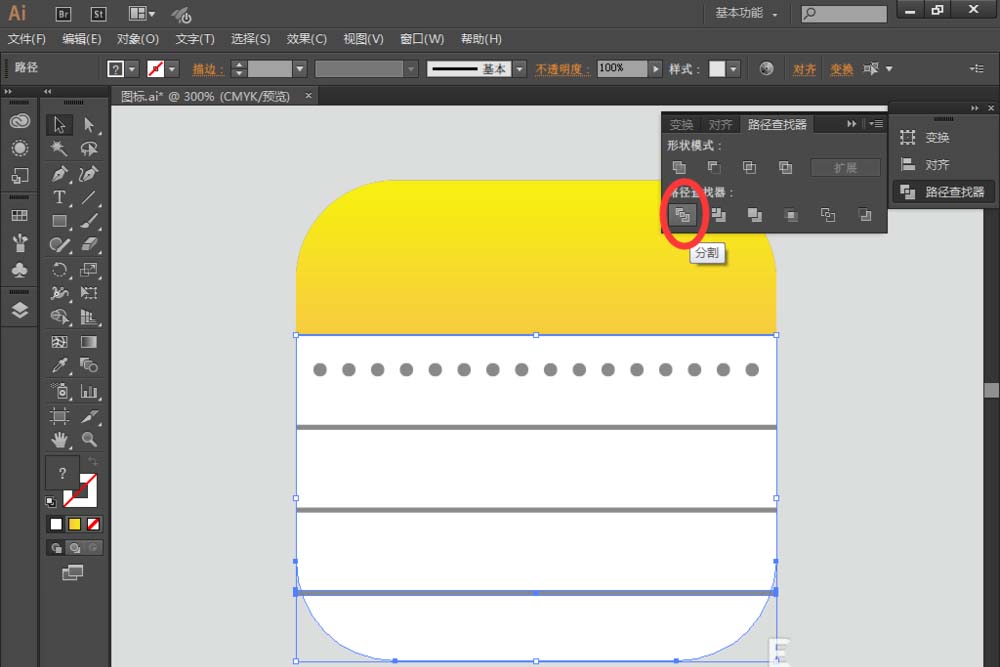Open Arrange Documents dropdown
Image resolution: width=1000 pixels, height=667 pixels.
142,13
